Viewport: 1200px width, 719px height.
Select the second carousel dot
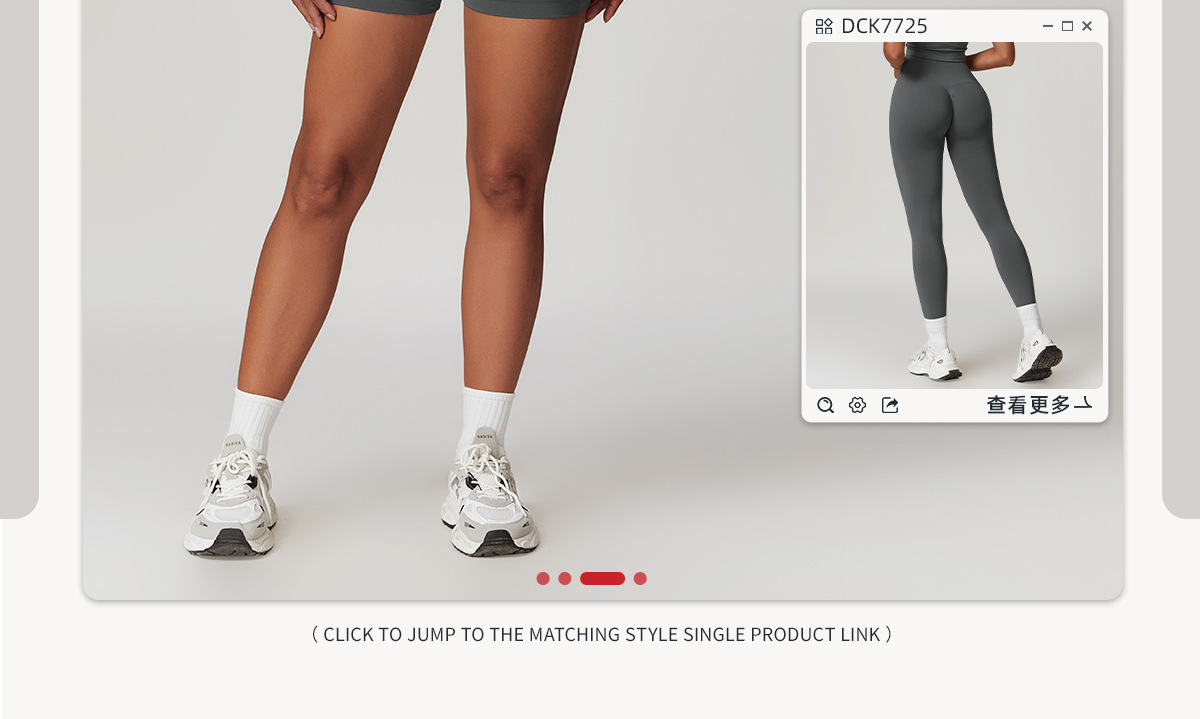[565, 578]
